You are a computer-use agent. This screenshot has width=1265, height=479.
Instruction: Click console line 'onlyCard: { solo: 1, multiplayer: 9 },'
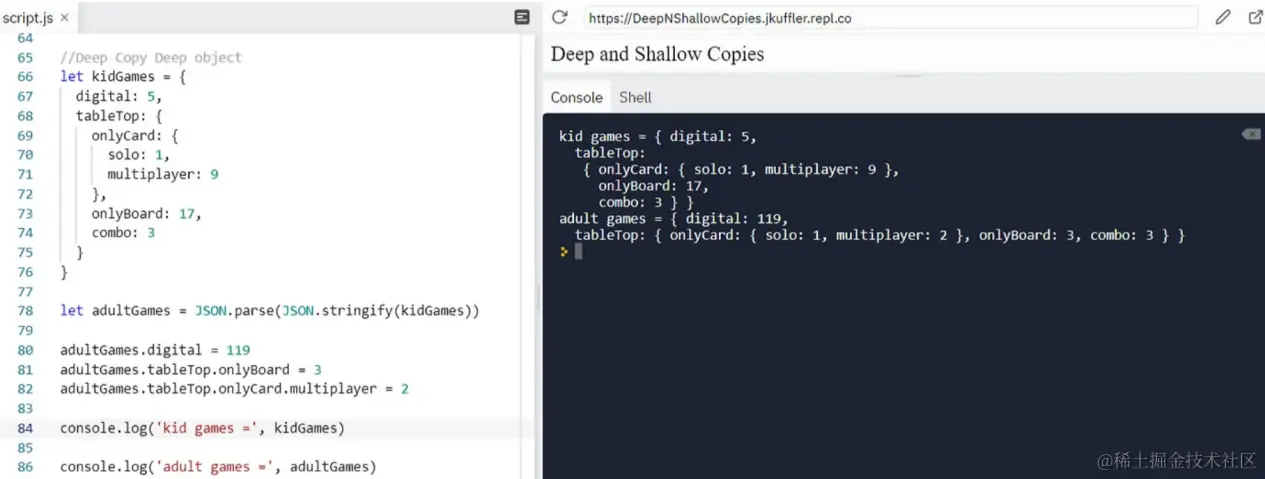click(x=741, y=170)
